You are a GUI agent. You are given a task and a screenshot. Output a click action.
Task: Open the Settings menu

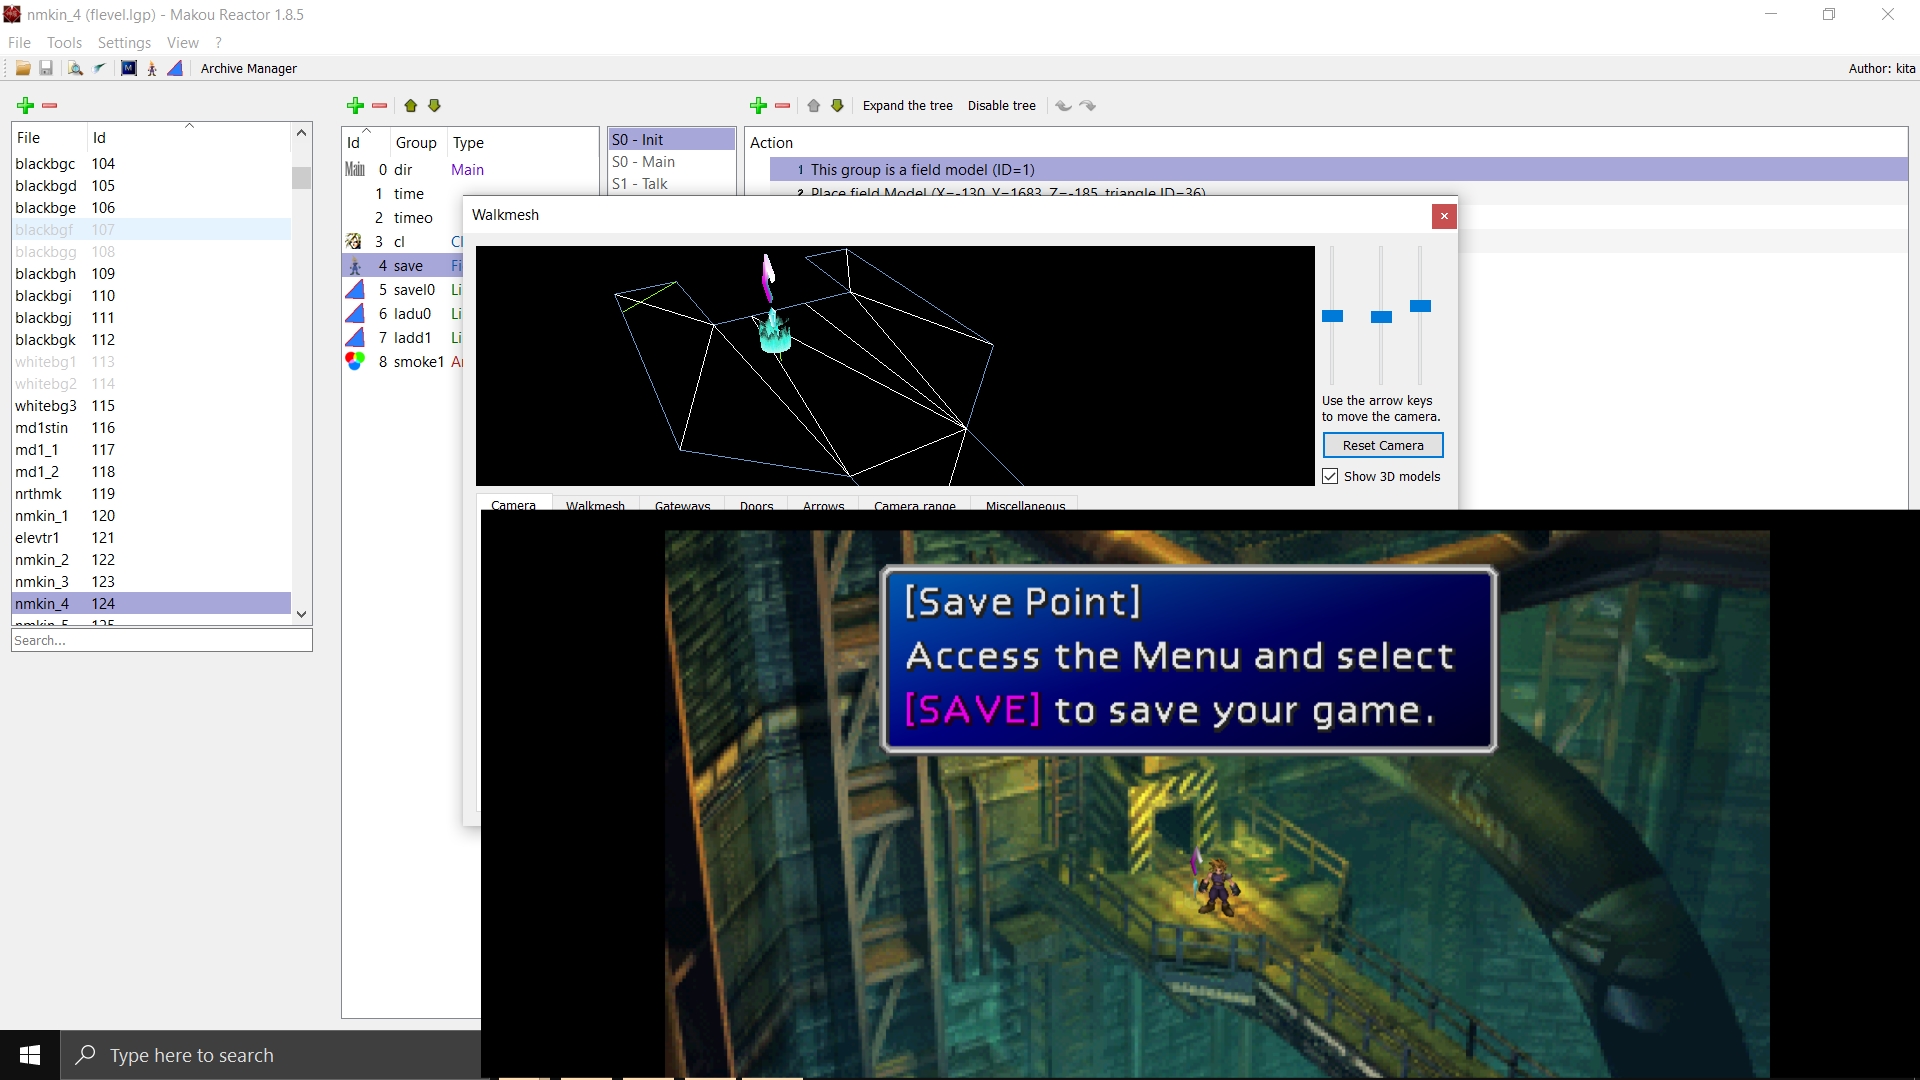pos(124,43)
